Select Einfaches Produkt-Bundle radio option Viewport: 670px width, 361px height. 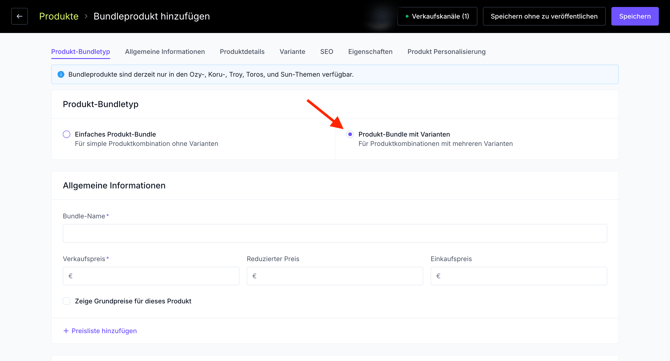pyautogui.click(x=66, y=134)
